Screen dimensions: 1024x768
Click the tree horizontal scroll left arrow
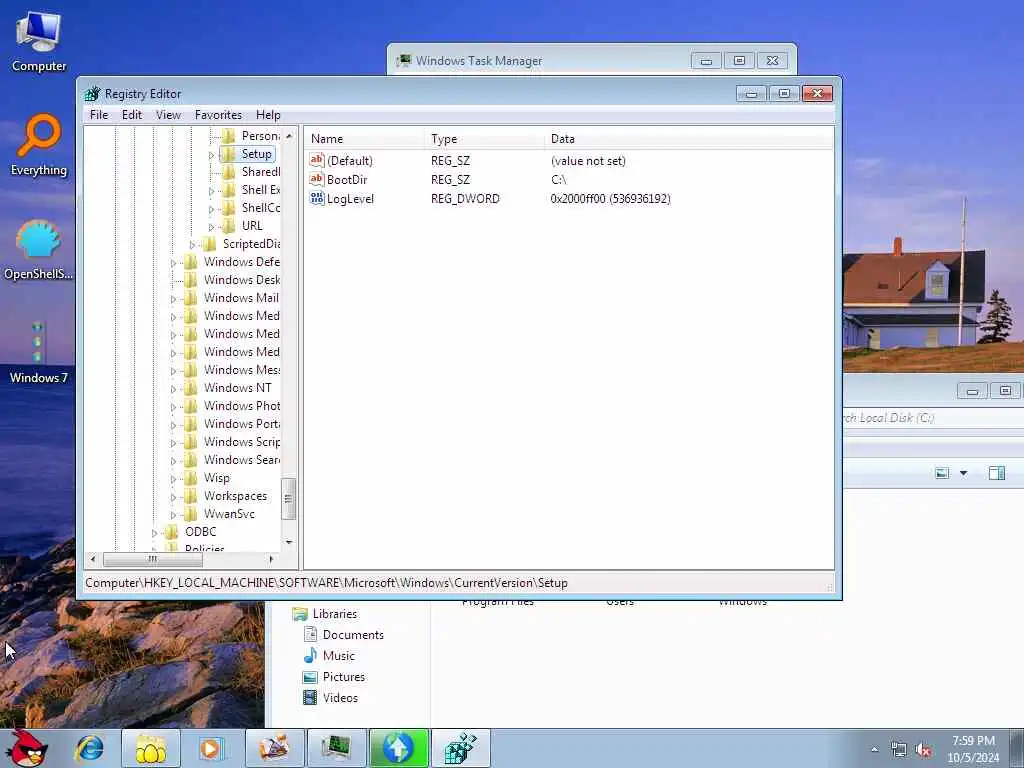pyautogui.click(x=93, y=559)
